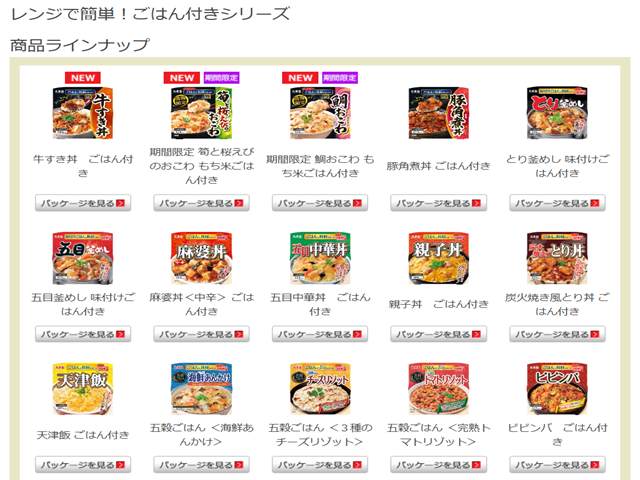Open the 麻婆丼 product thumbnail
Image resolution: width=640 pixels, height=480 pixels.
(201, 258)
